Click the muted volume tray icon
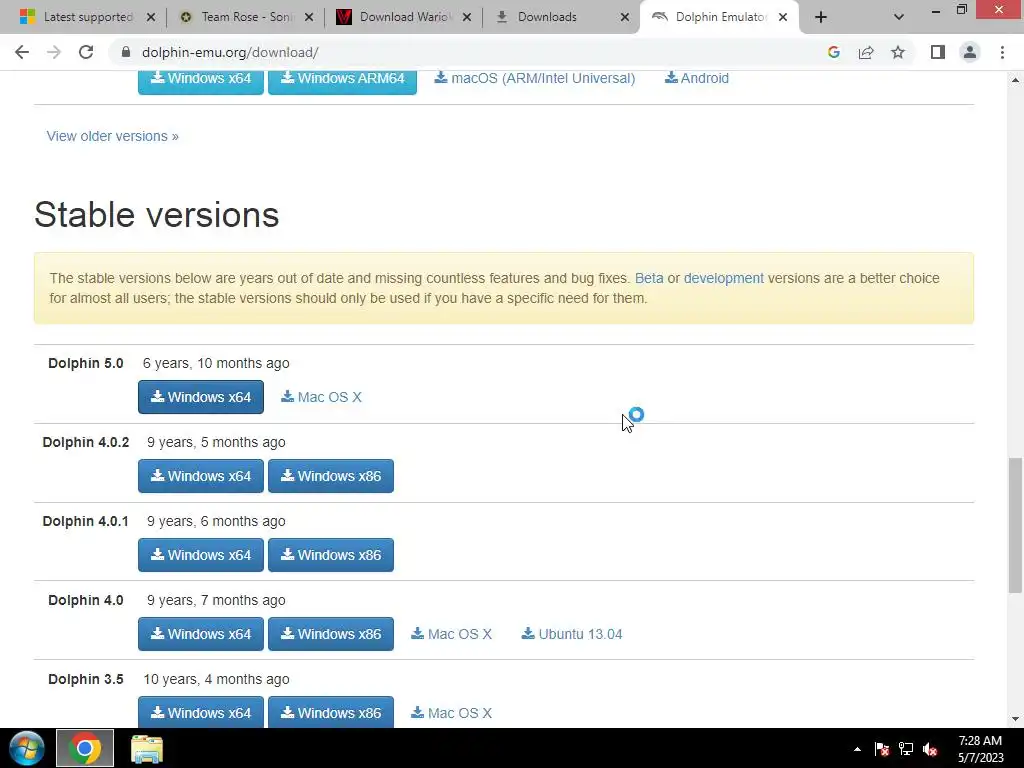The height and width of the screenshot is (768, 1024). pyautogui.click(x=931, y=749)
